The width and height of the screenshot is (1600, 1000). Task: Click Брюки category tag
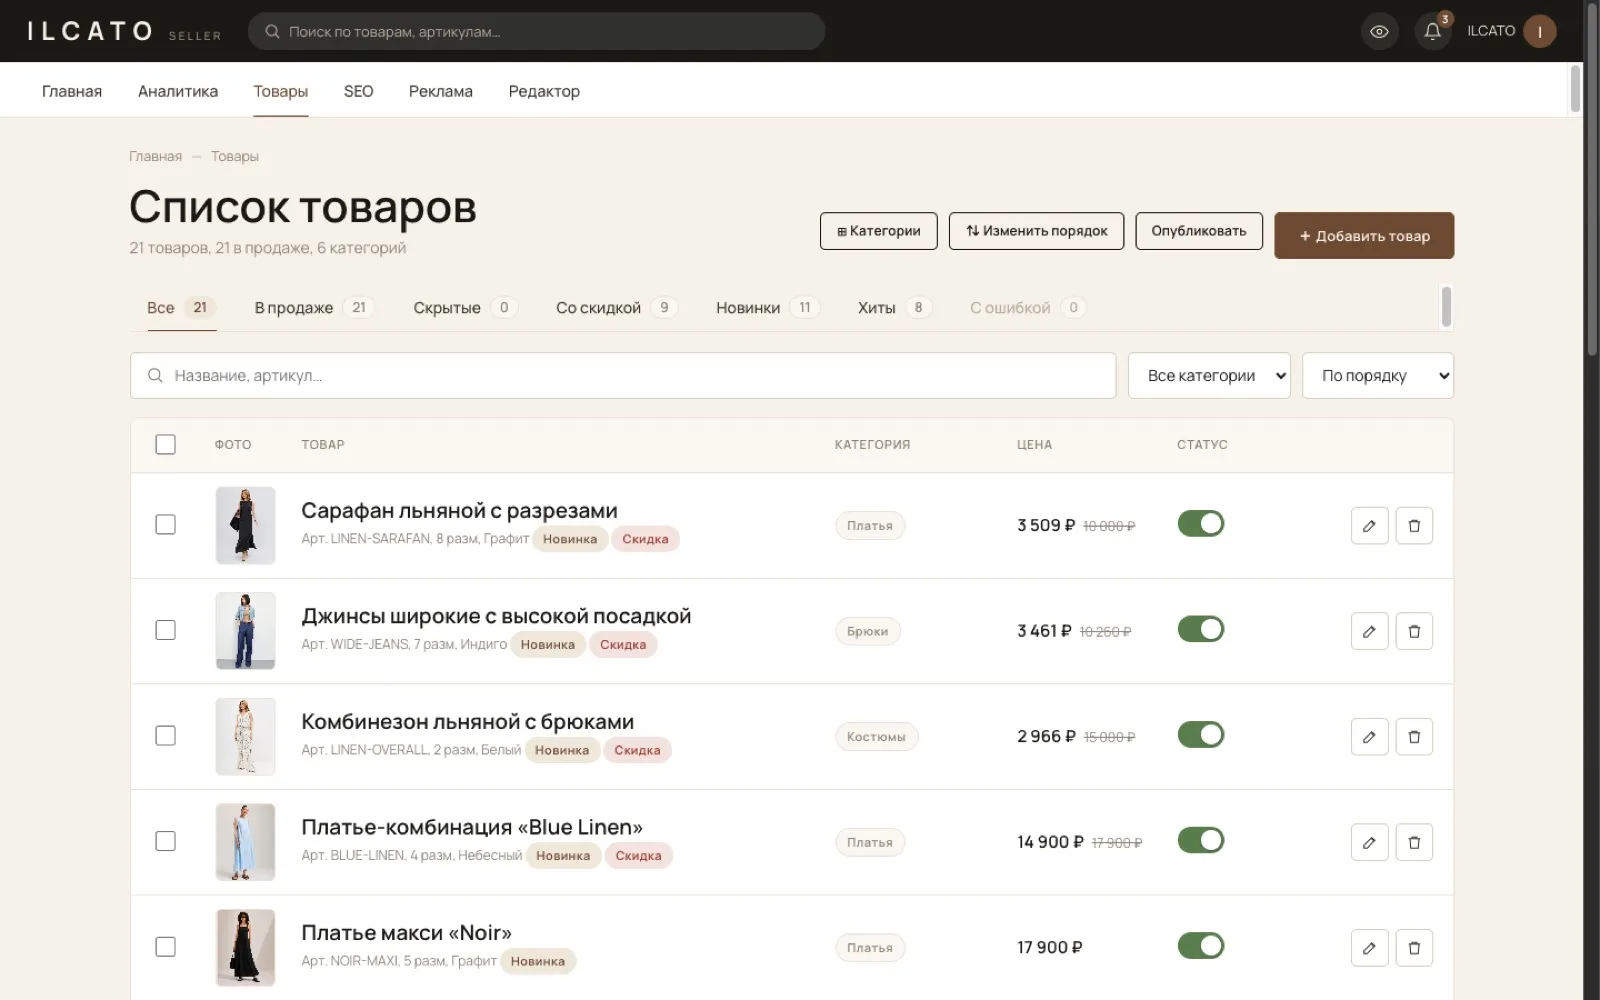coord(868,631)
